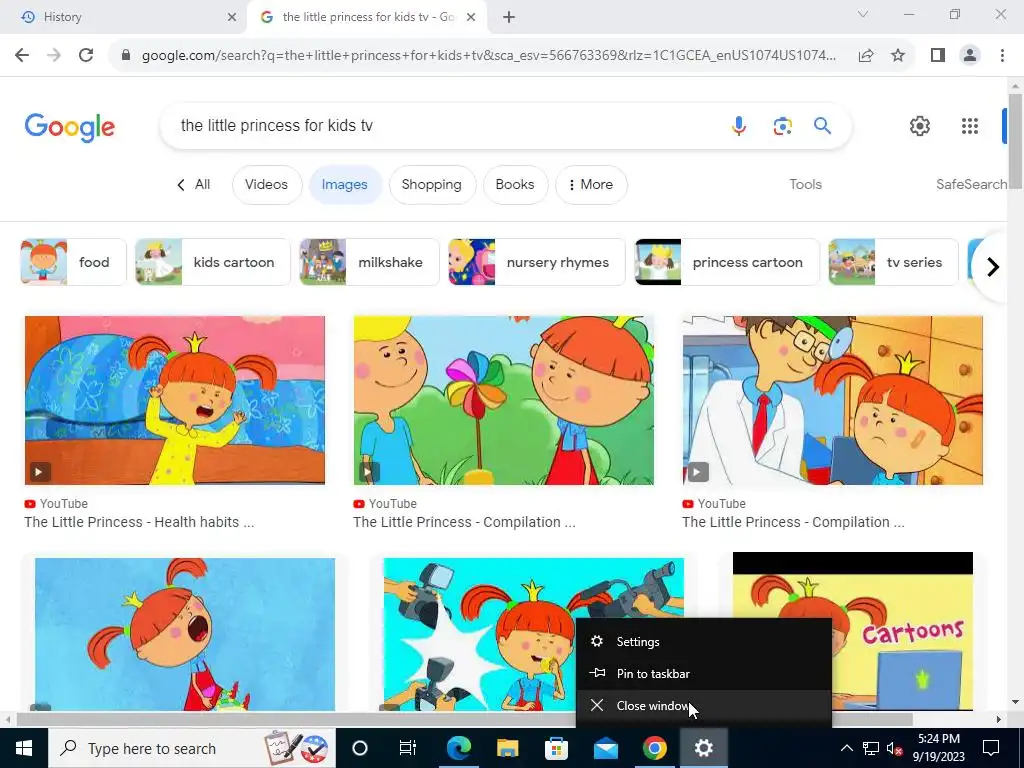Go to Google homepage via logo
1024x768 pixels.
pos(70,127)
